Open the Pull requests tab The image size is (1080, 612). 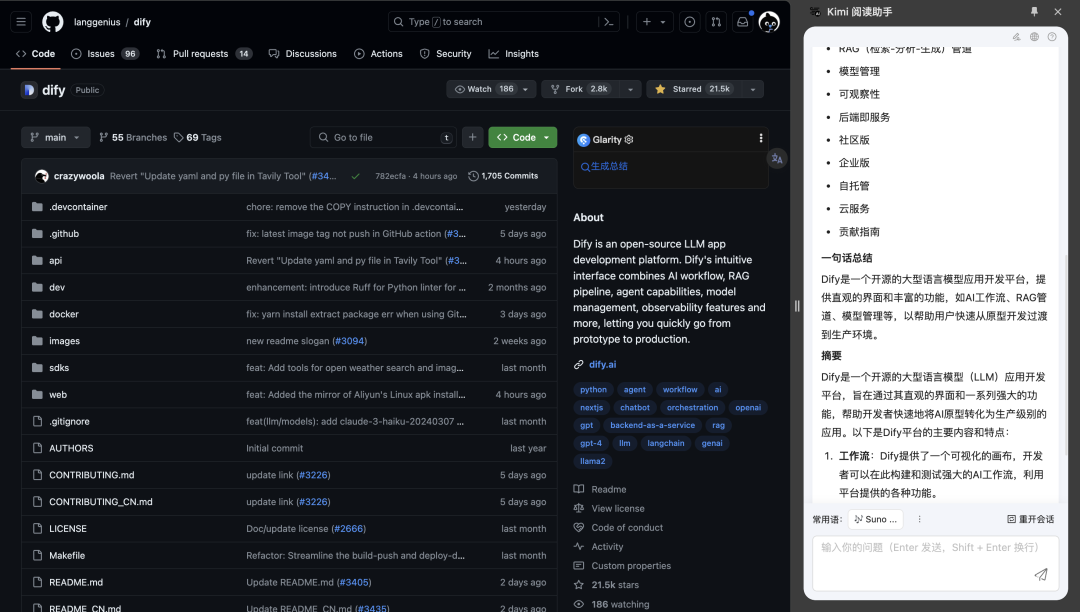point(204,54)
